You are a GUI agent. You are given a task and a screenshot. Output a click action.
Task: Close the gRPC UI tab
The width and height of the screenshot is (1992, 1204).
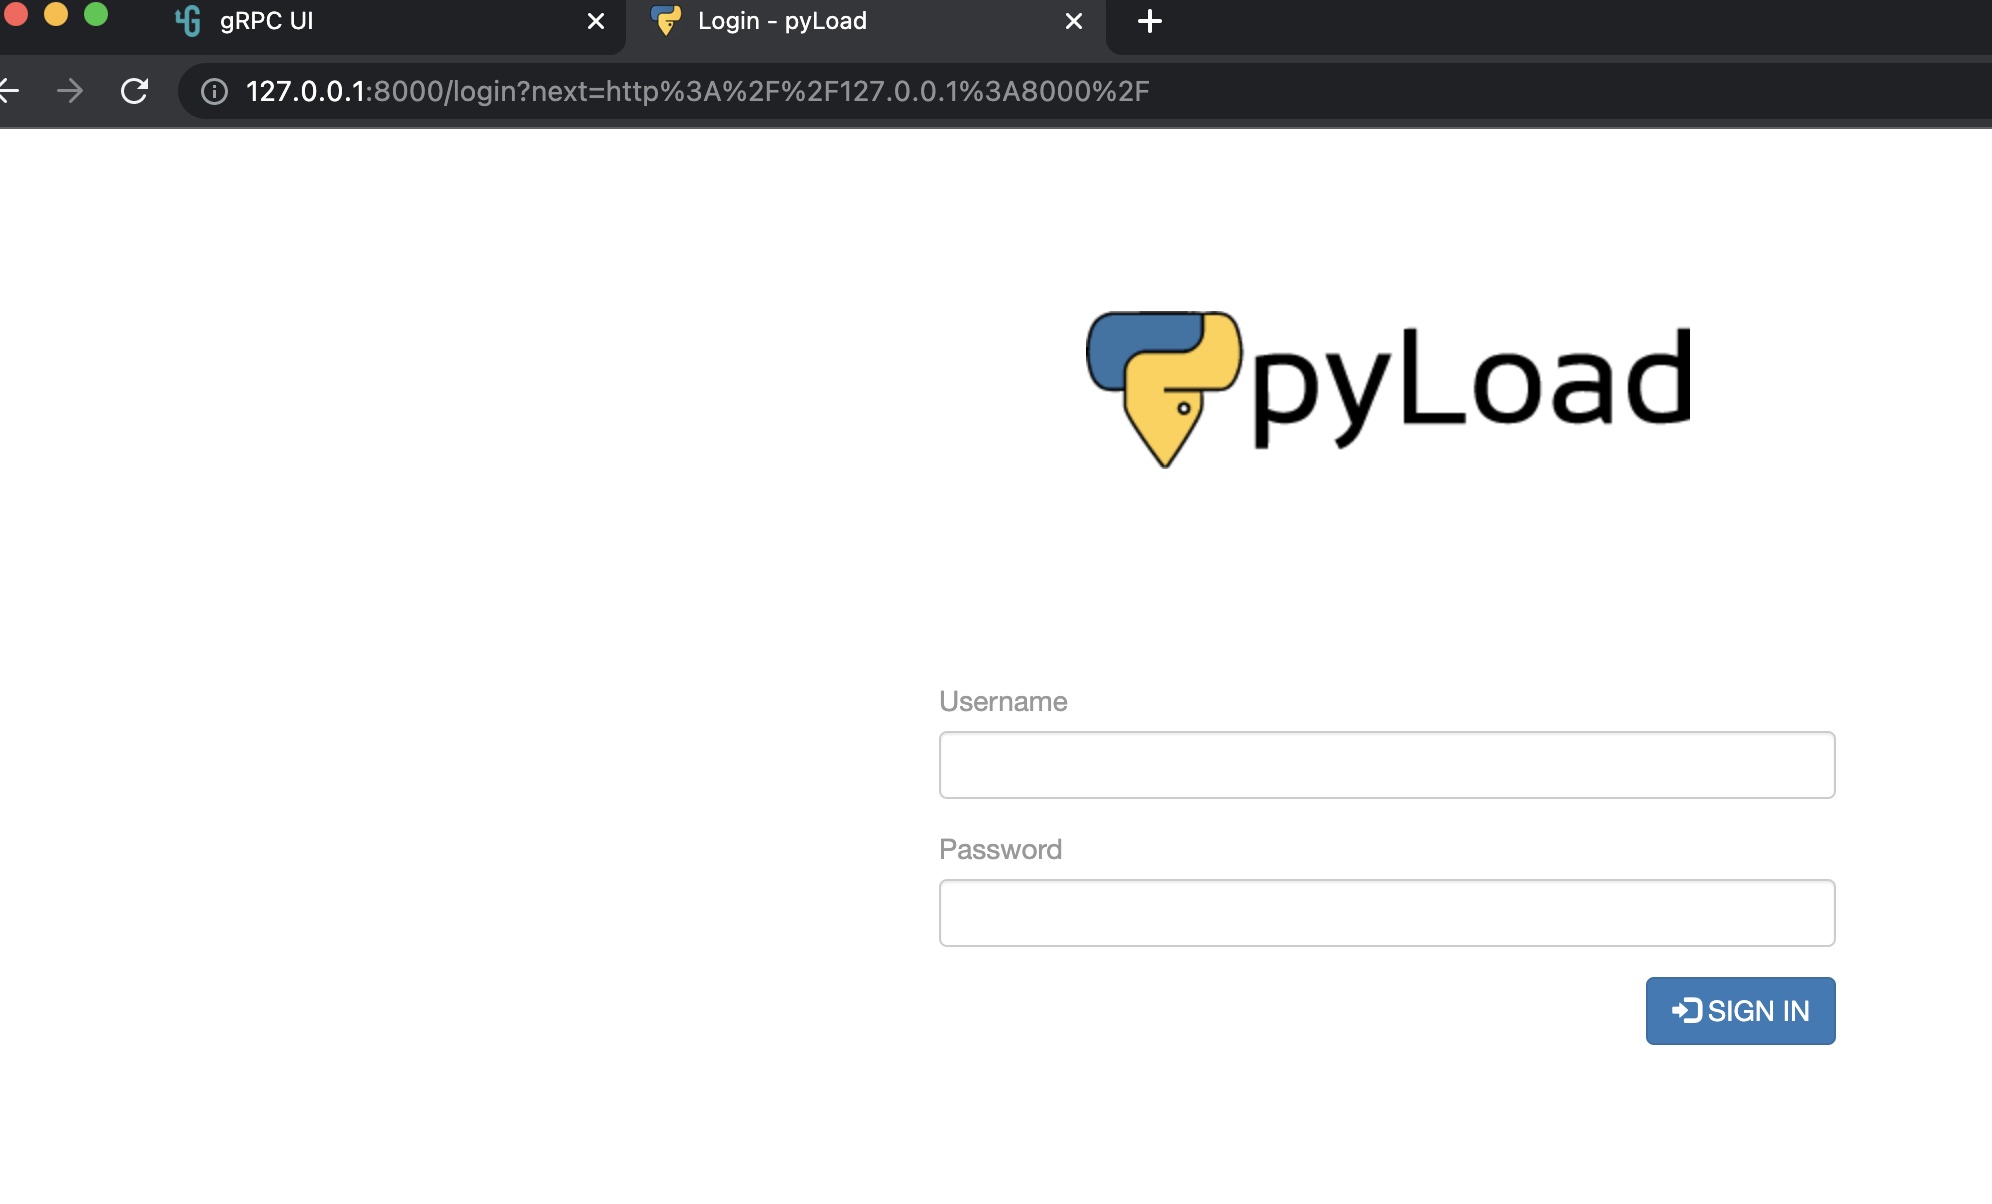pyautogui.click(x=596, y=21)
